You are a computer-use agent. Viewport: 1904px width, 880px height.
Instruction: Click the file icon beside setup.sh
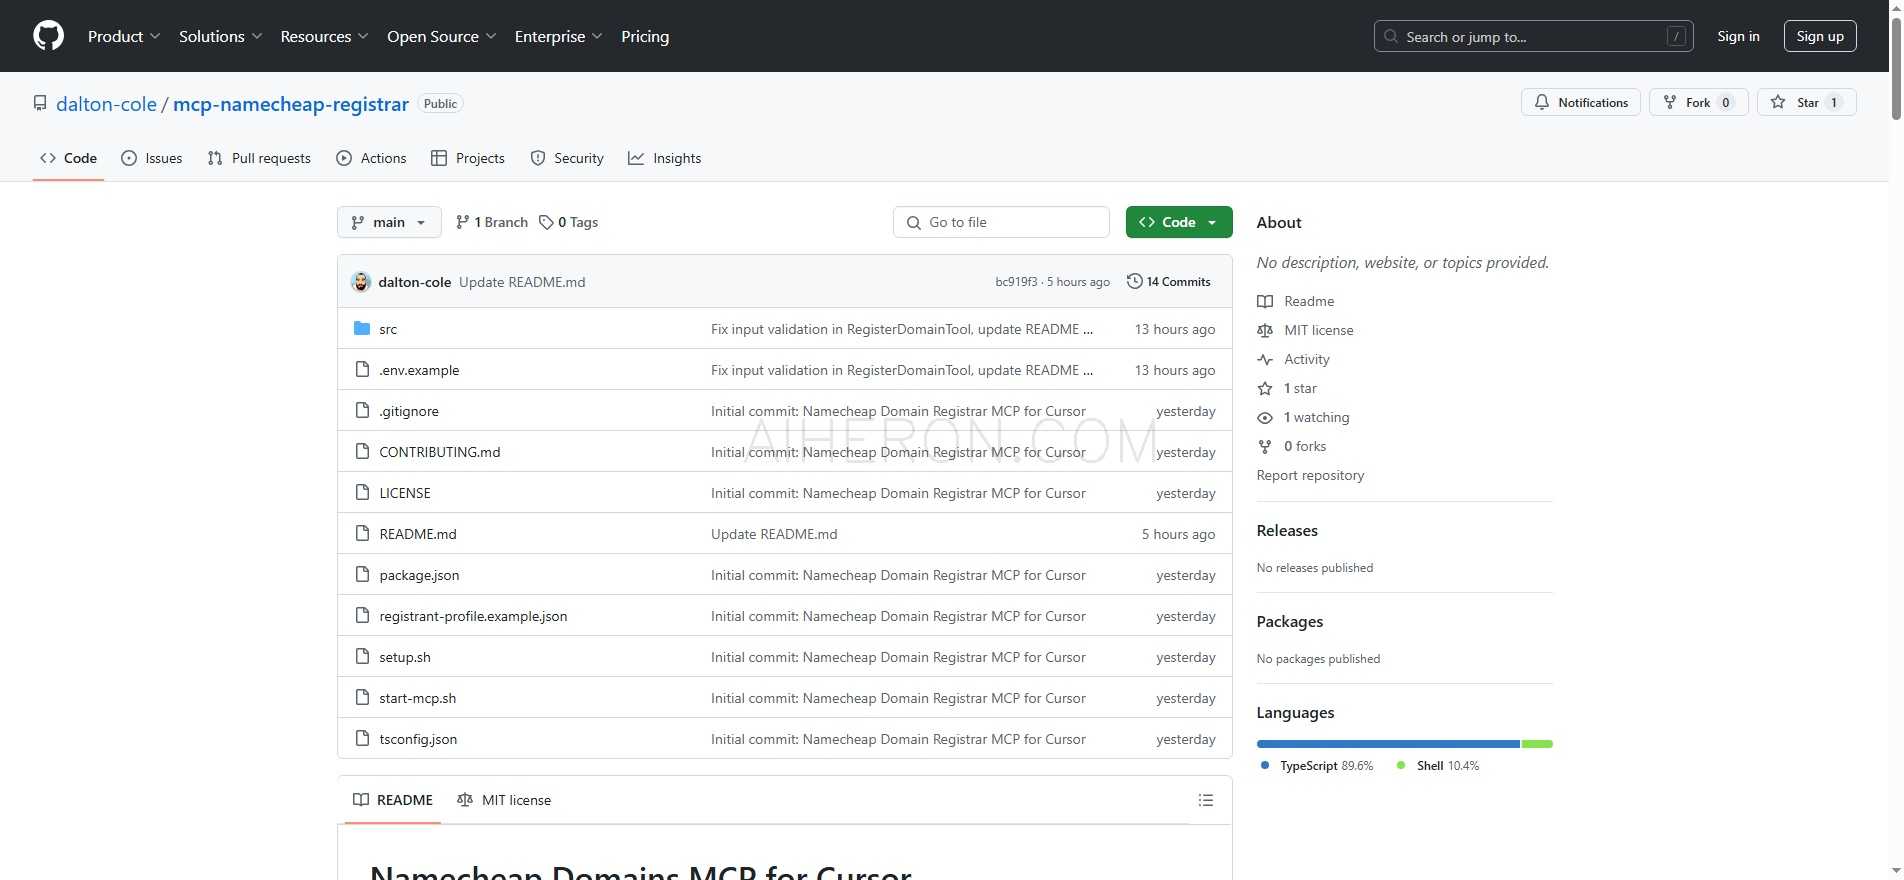tap(363, 656)
